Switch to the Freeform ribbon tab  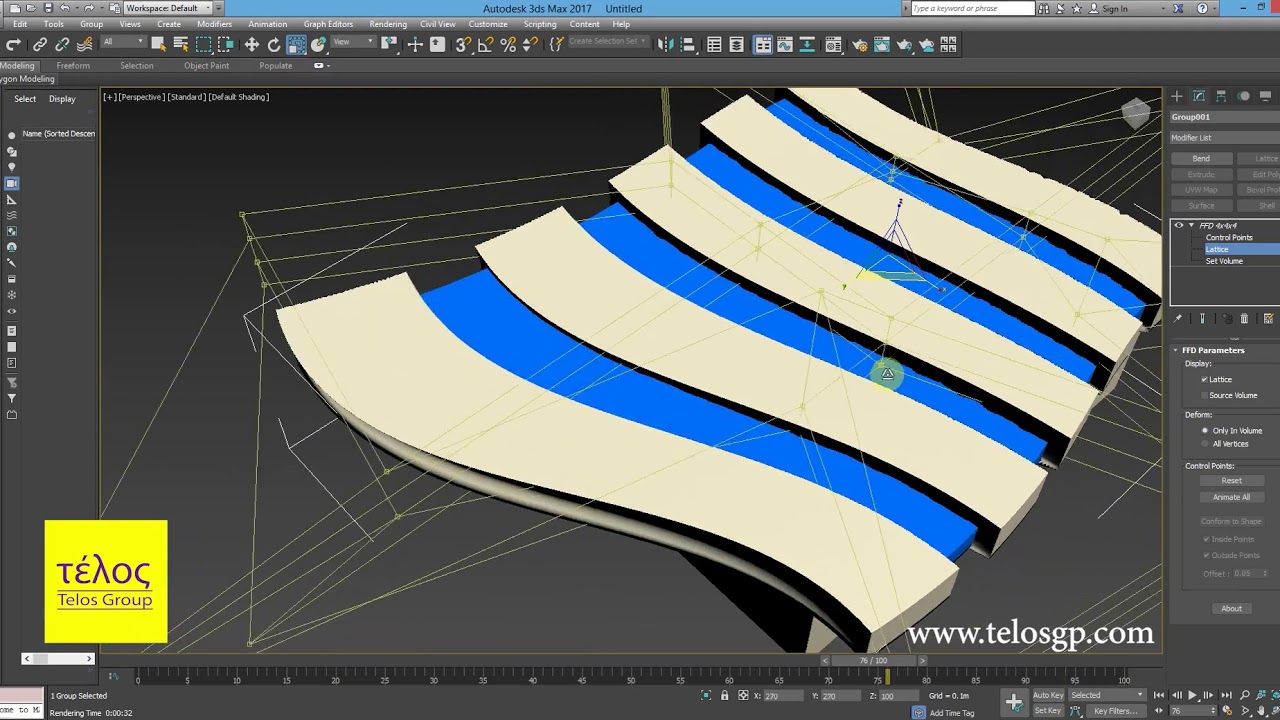coord(73,66)
